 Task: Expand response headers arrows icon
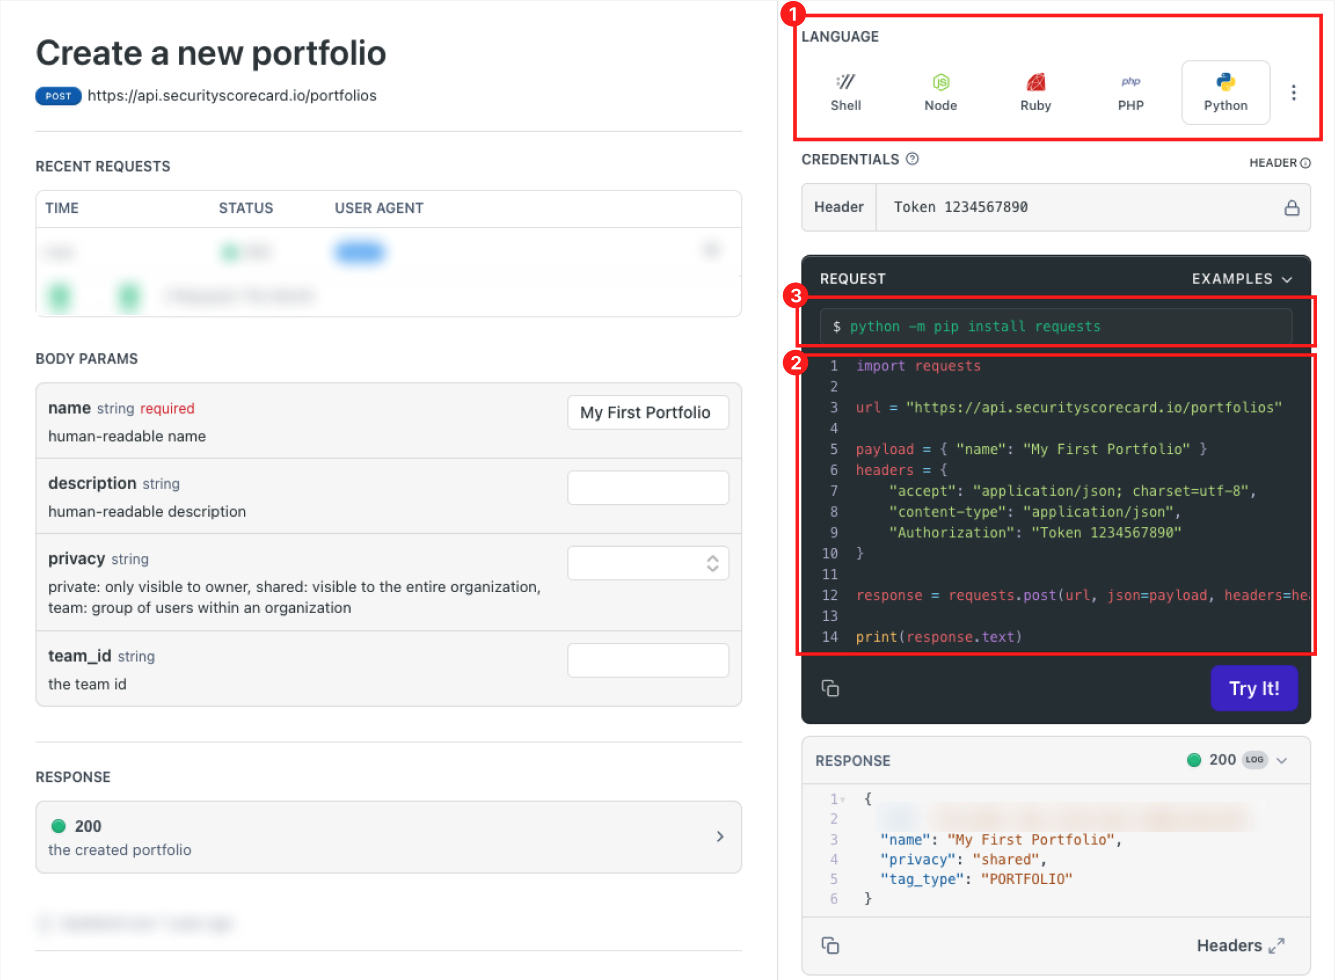pyautogui.click(x=1276, y=946)
